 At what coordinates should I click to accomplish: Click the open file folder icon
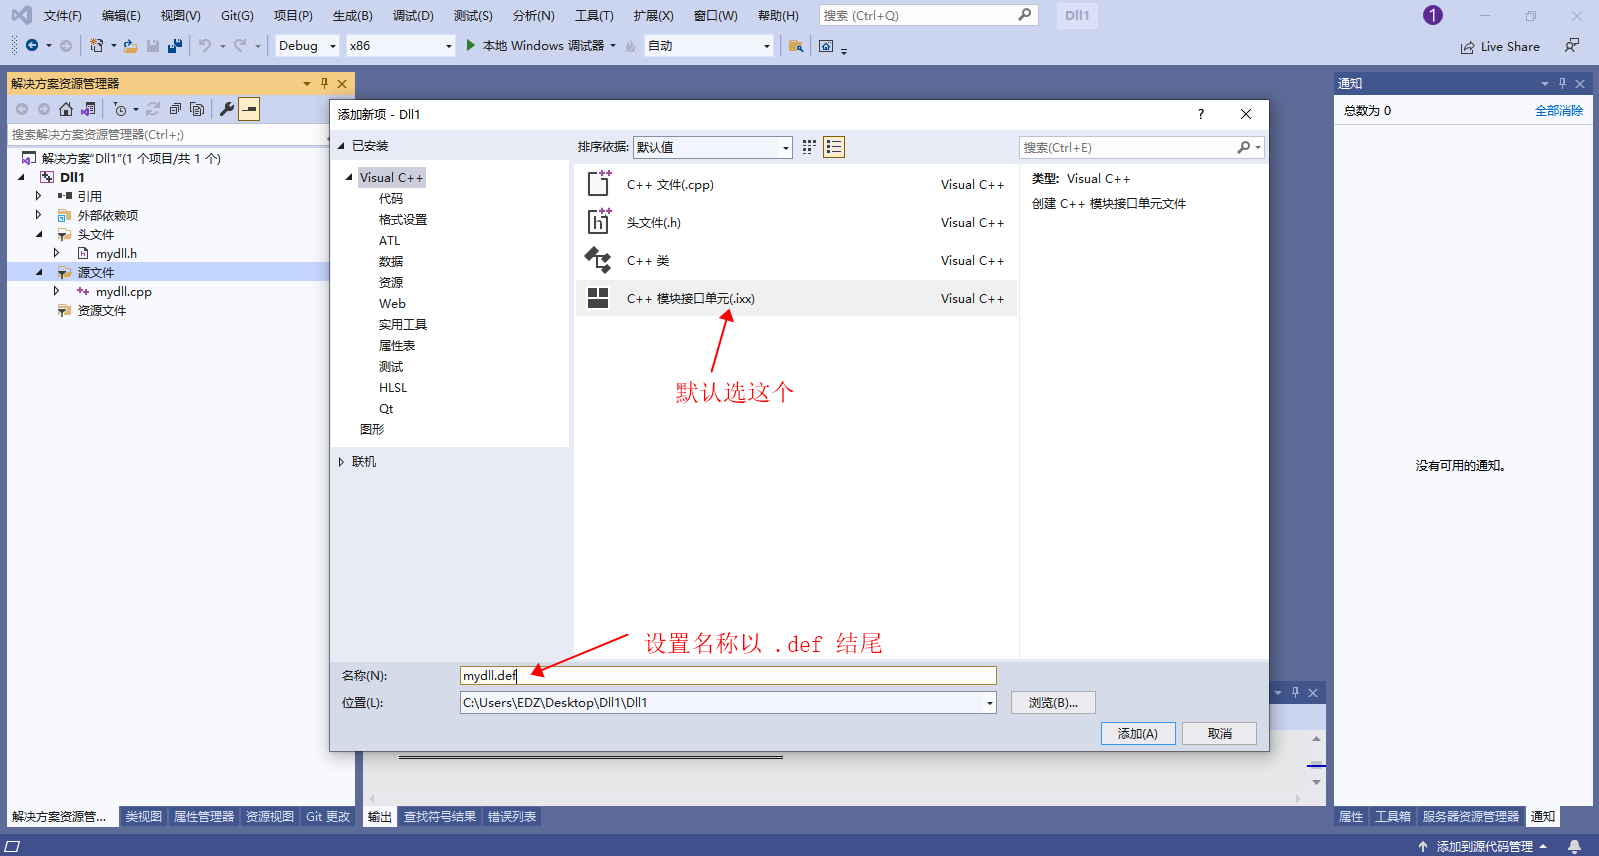coord(130,45)
